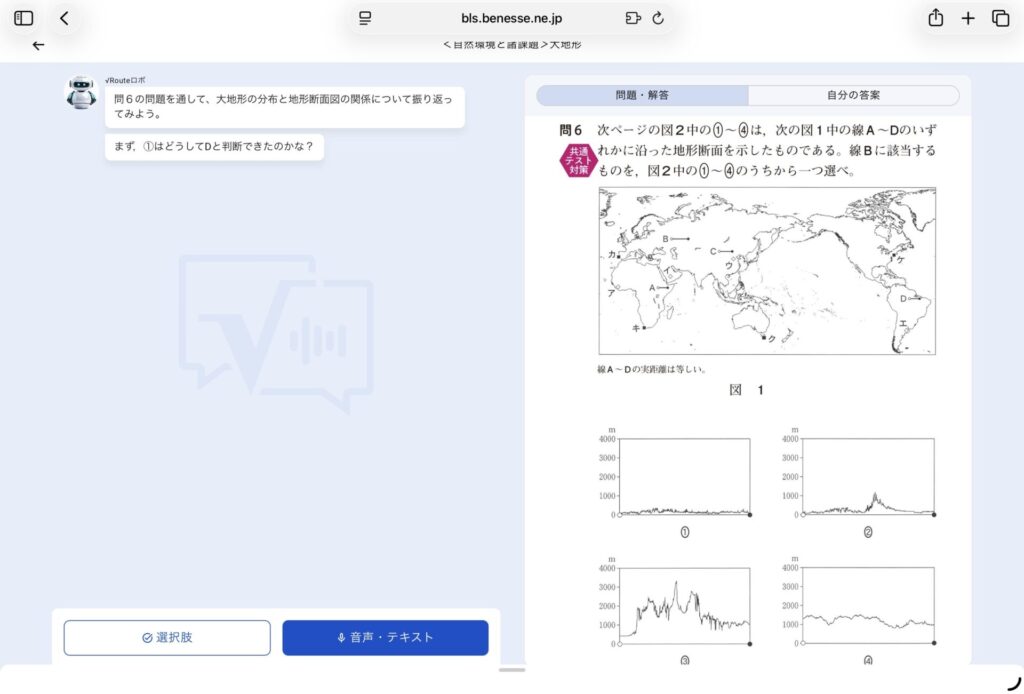1024x694 pixels.
Task: Show the tab overview in Safari
Action: coord(1000,18)
